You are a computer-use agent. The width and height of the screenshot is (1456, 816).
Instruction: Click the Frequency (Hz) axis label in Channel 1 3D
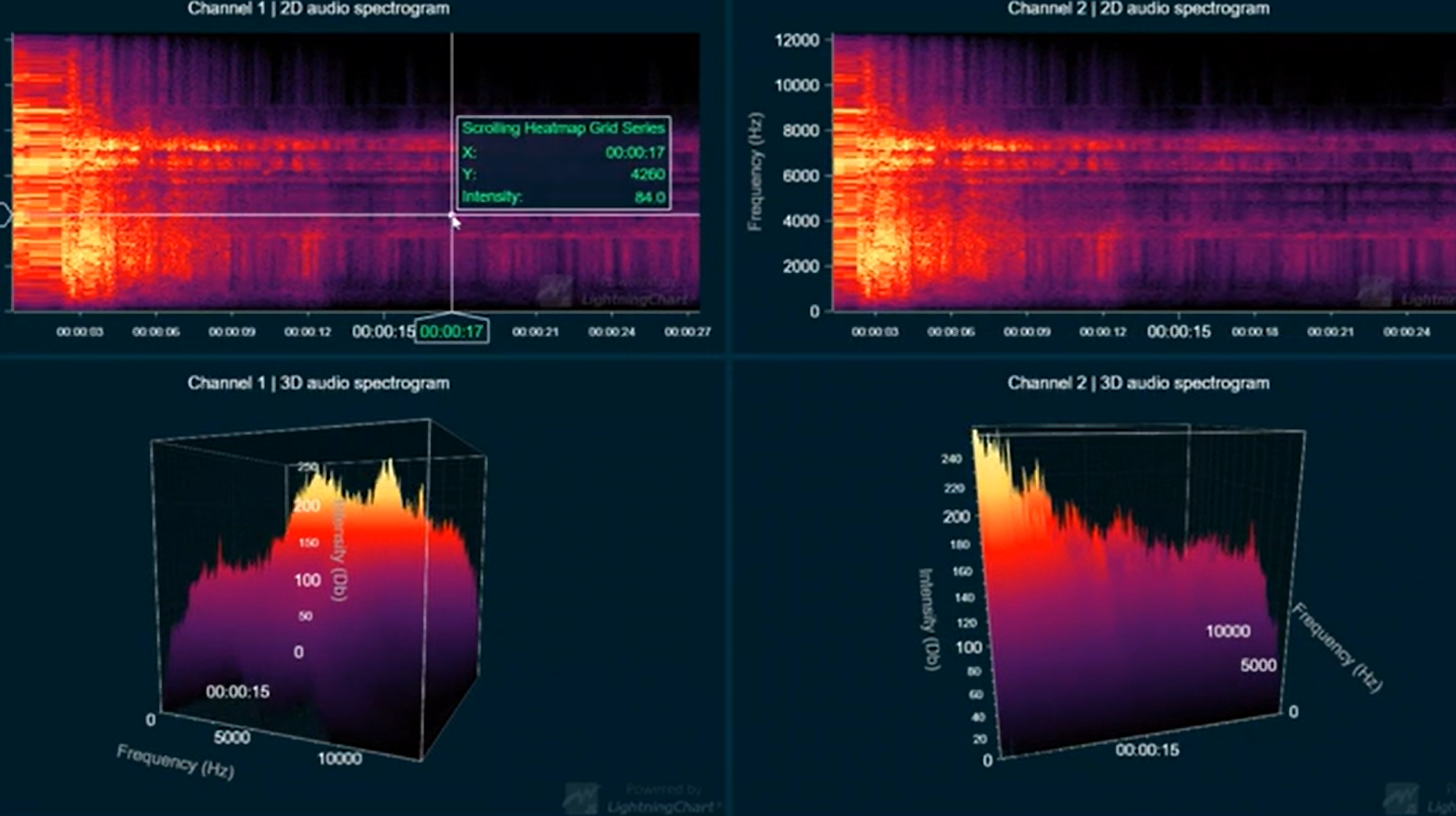click(x=175, y=761)
